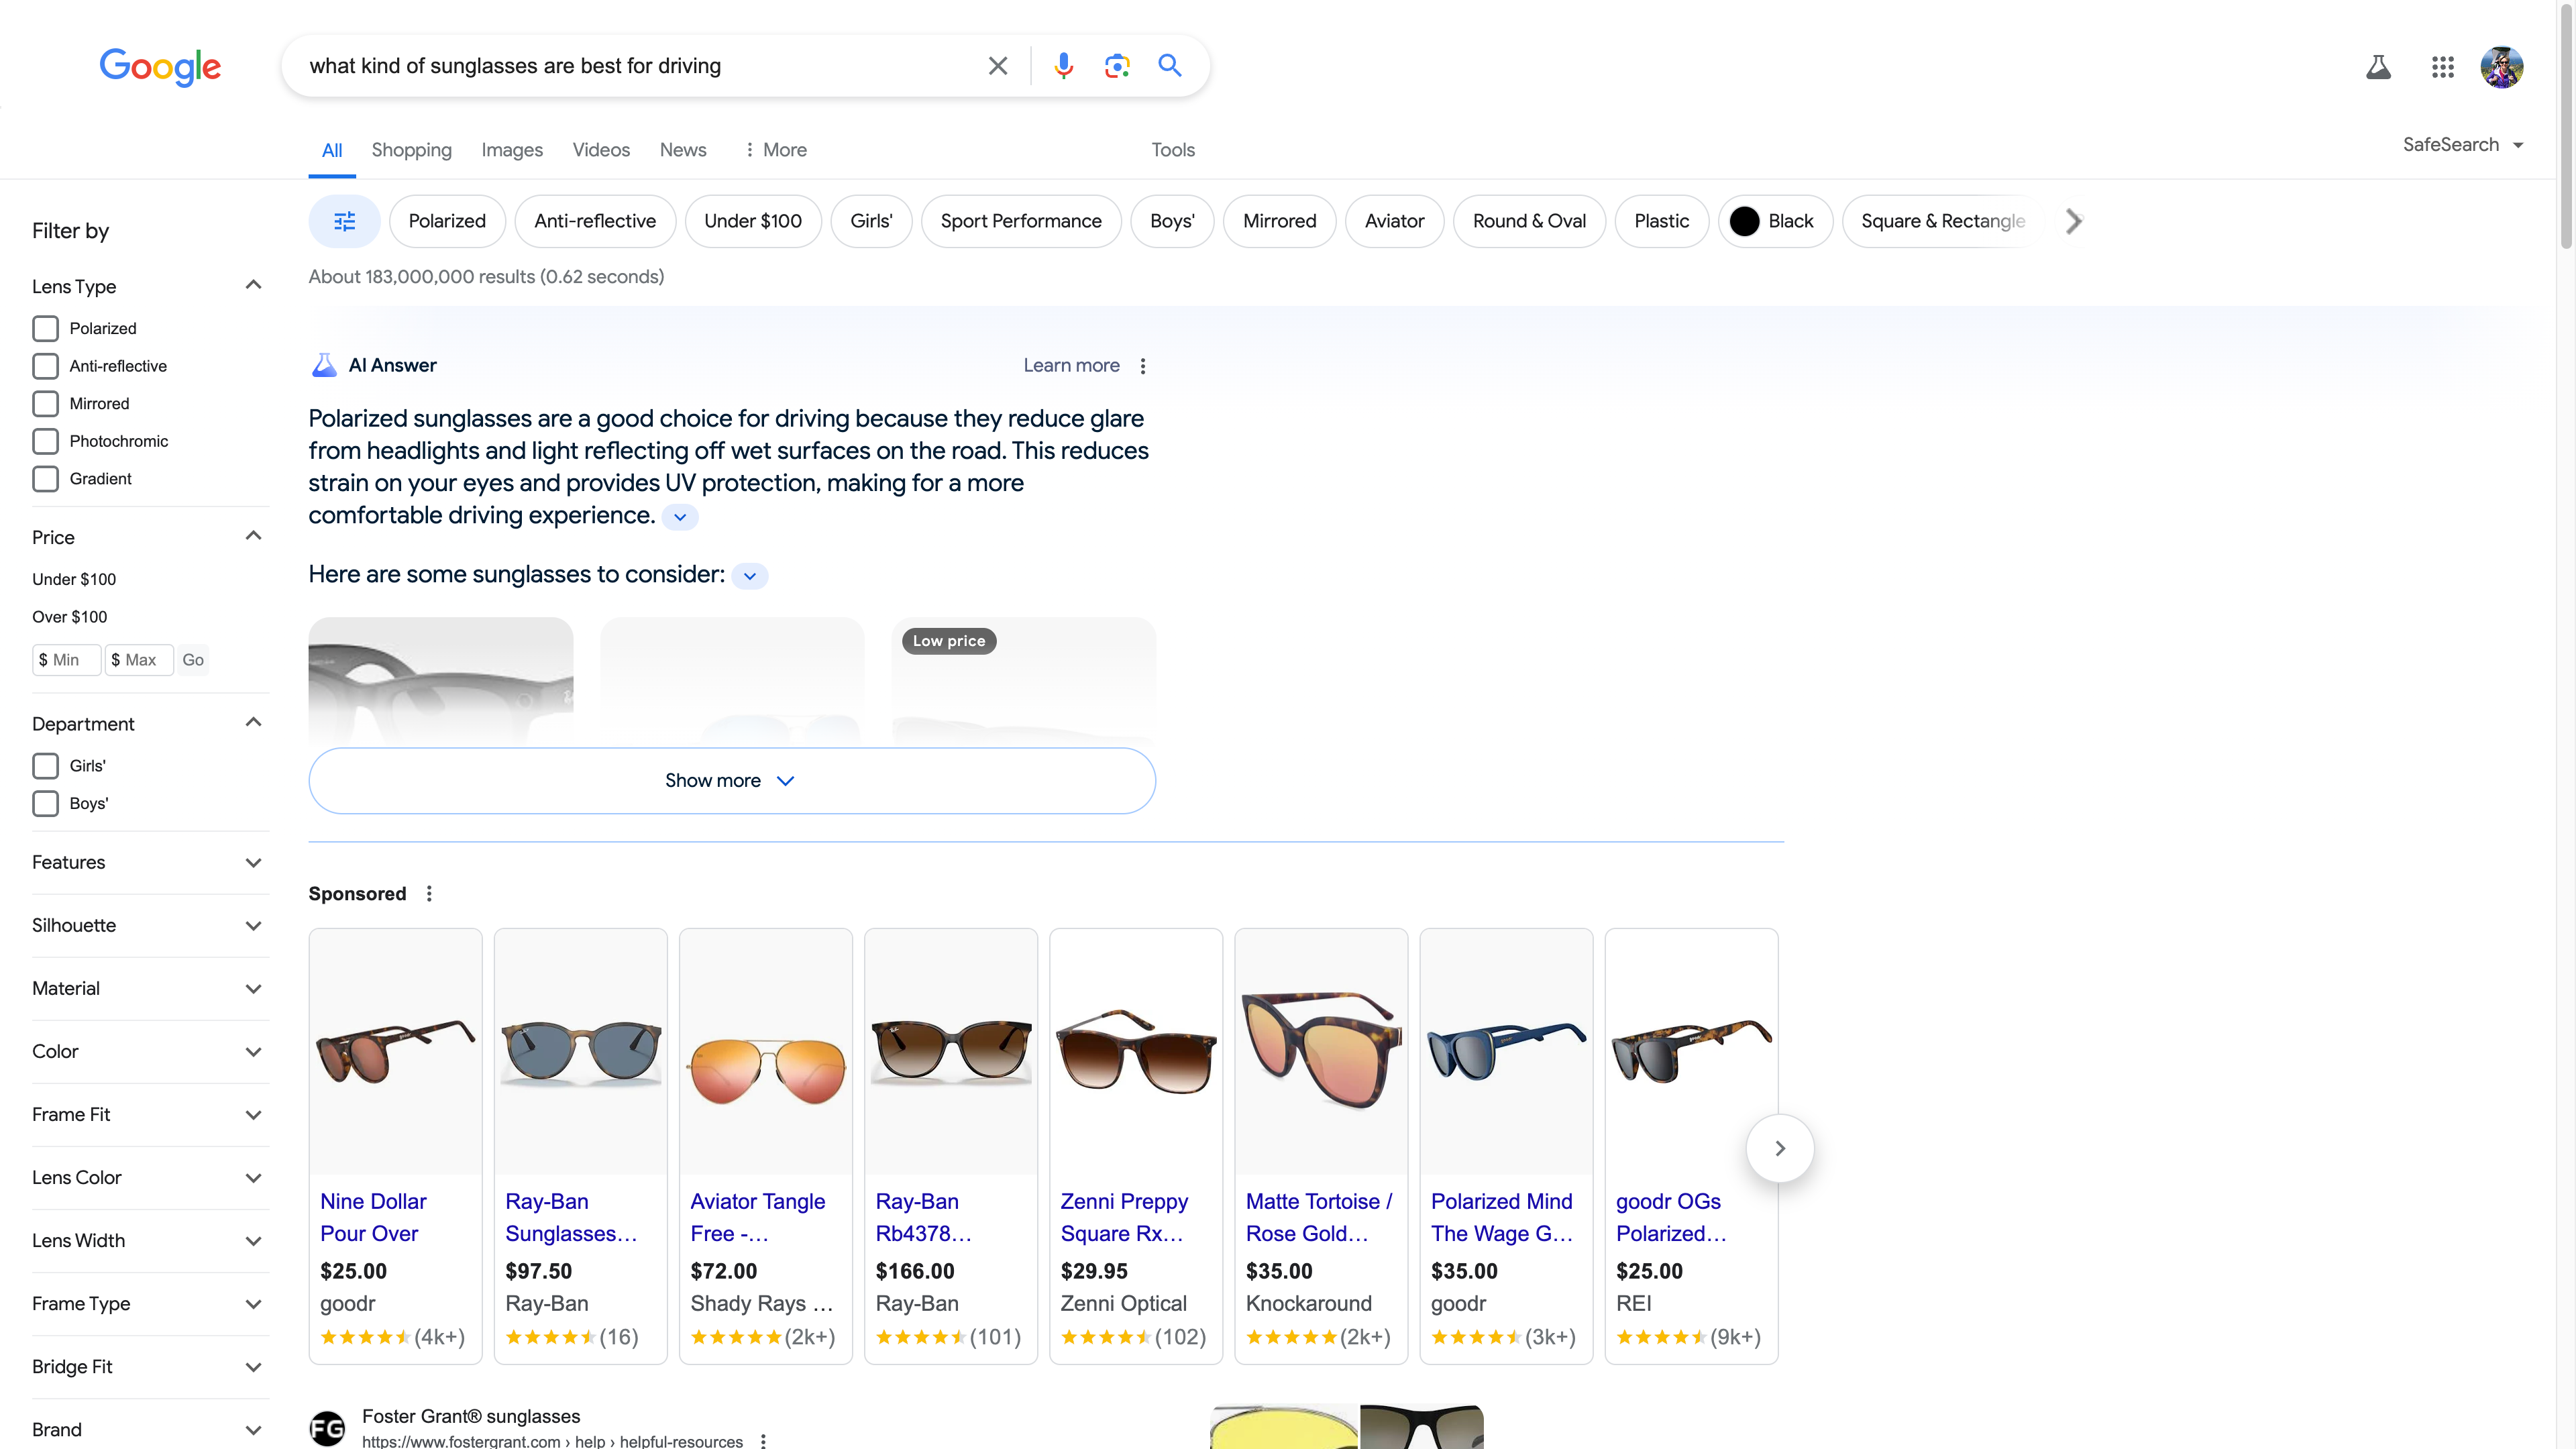Click the voice search microphone icon

[1063, 66]
